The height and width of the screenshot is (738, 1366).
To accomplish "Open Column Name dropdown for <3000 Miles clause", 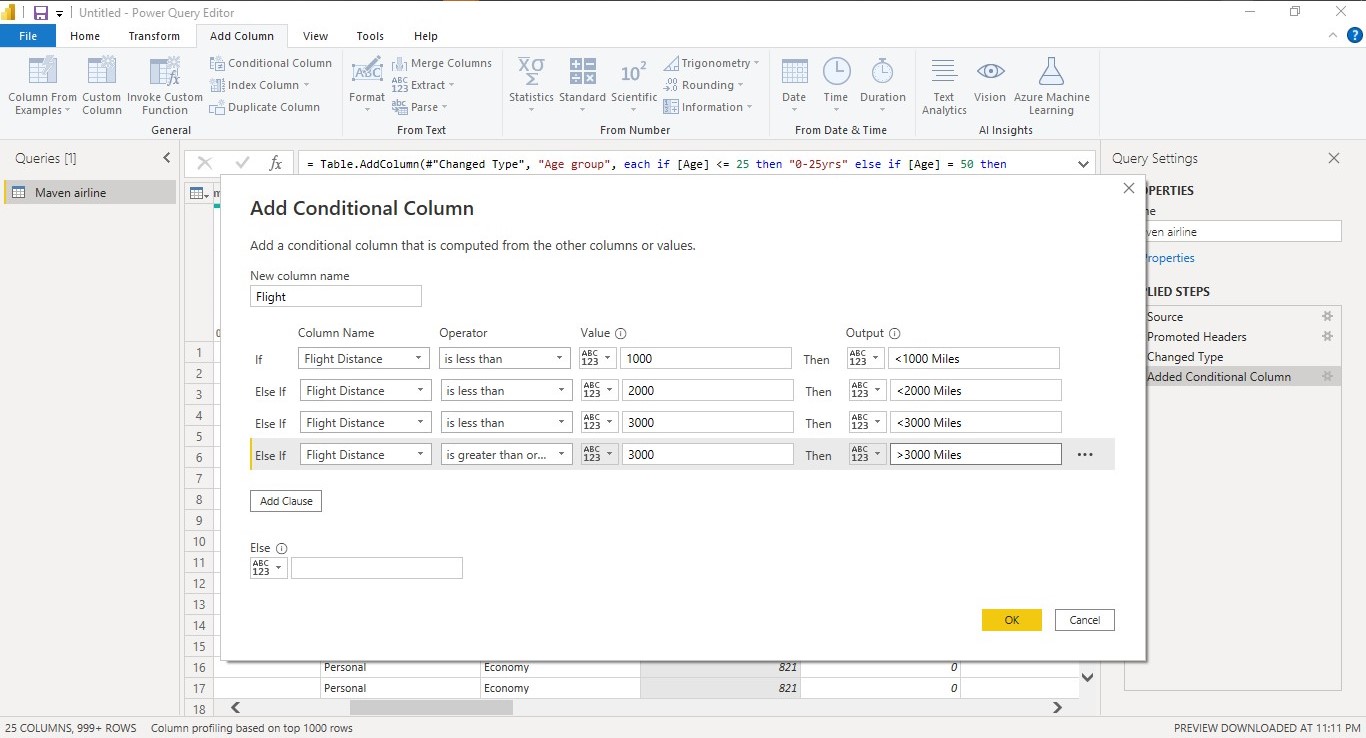I will [x=364, y=423].
